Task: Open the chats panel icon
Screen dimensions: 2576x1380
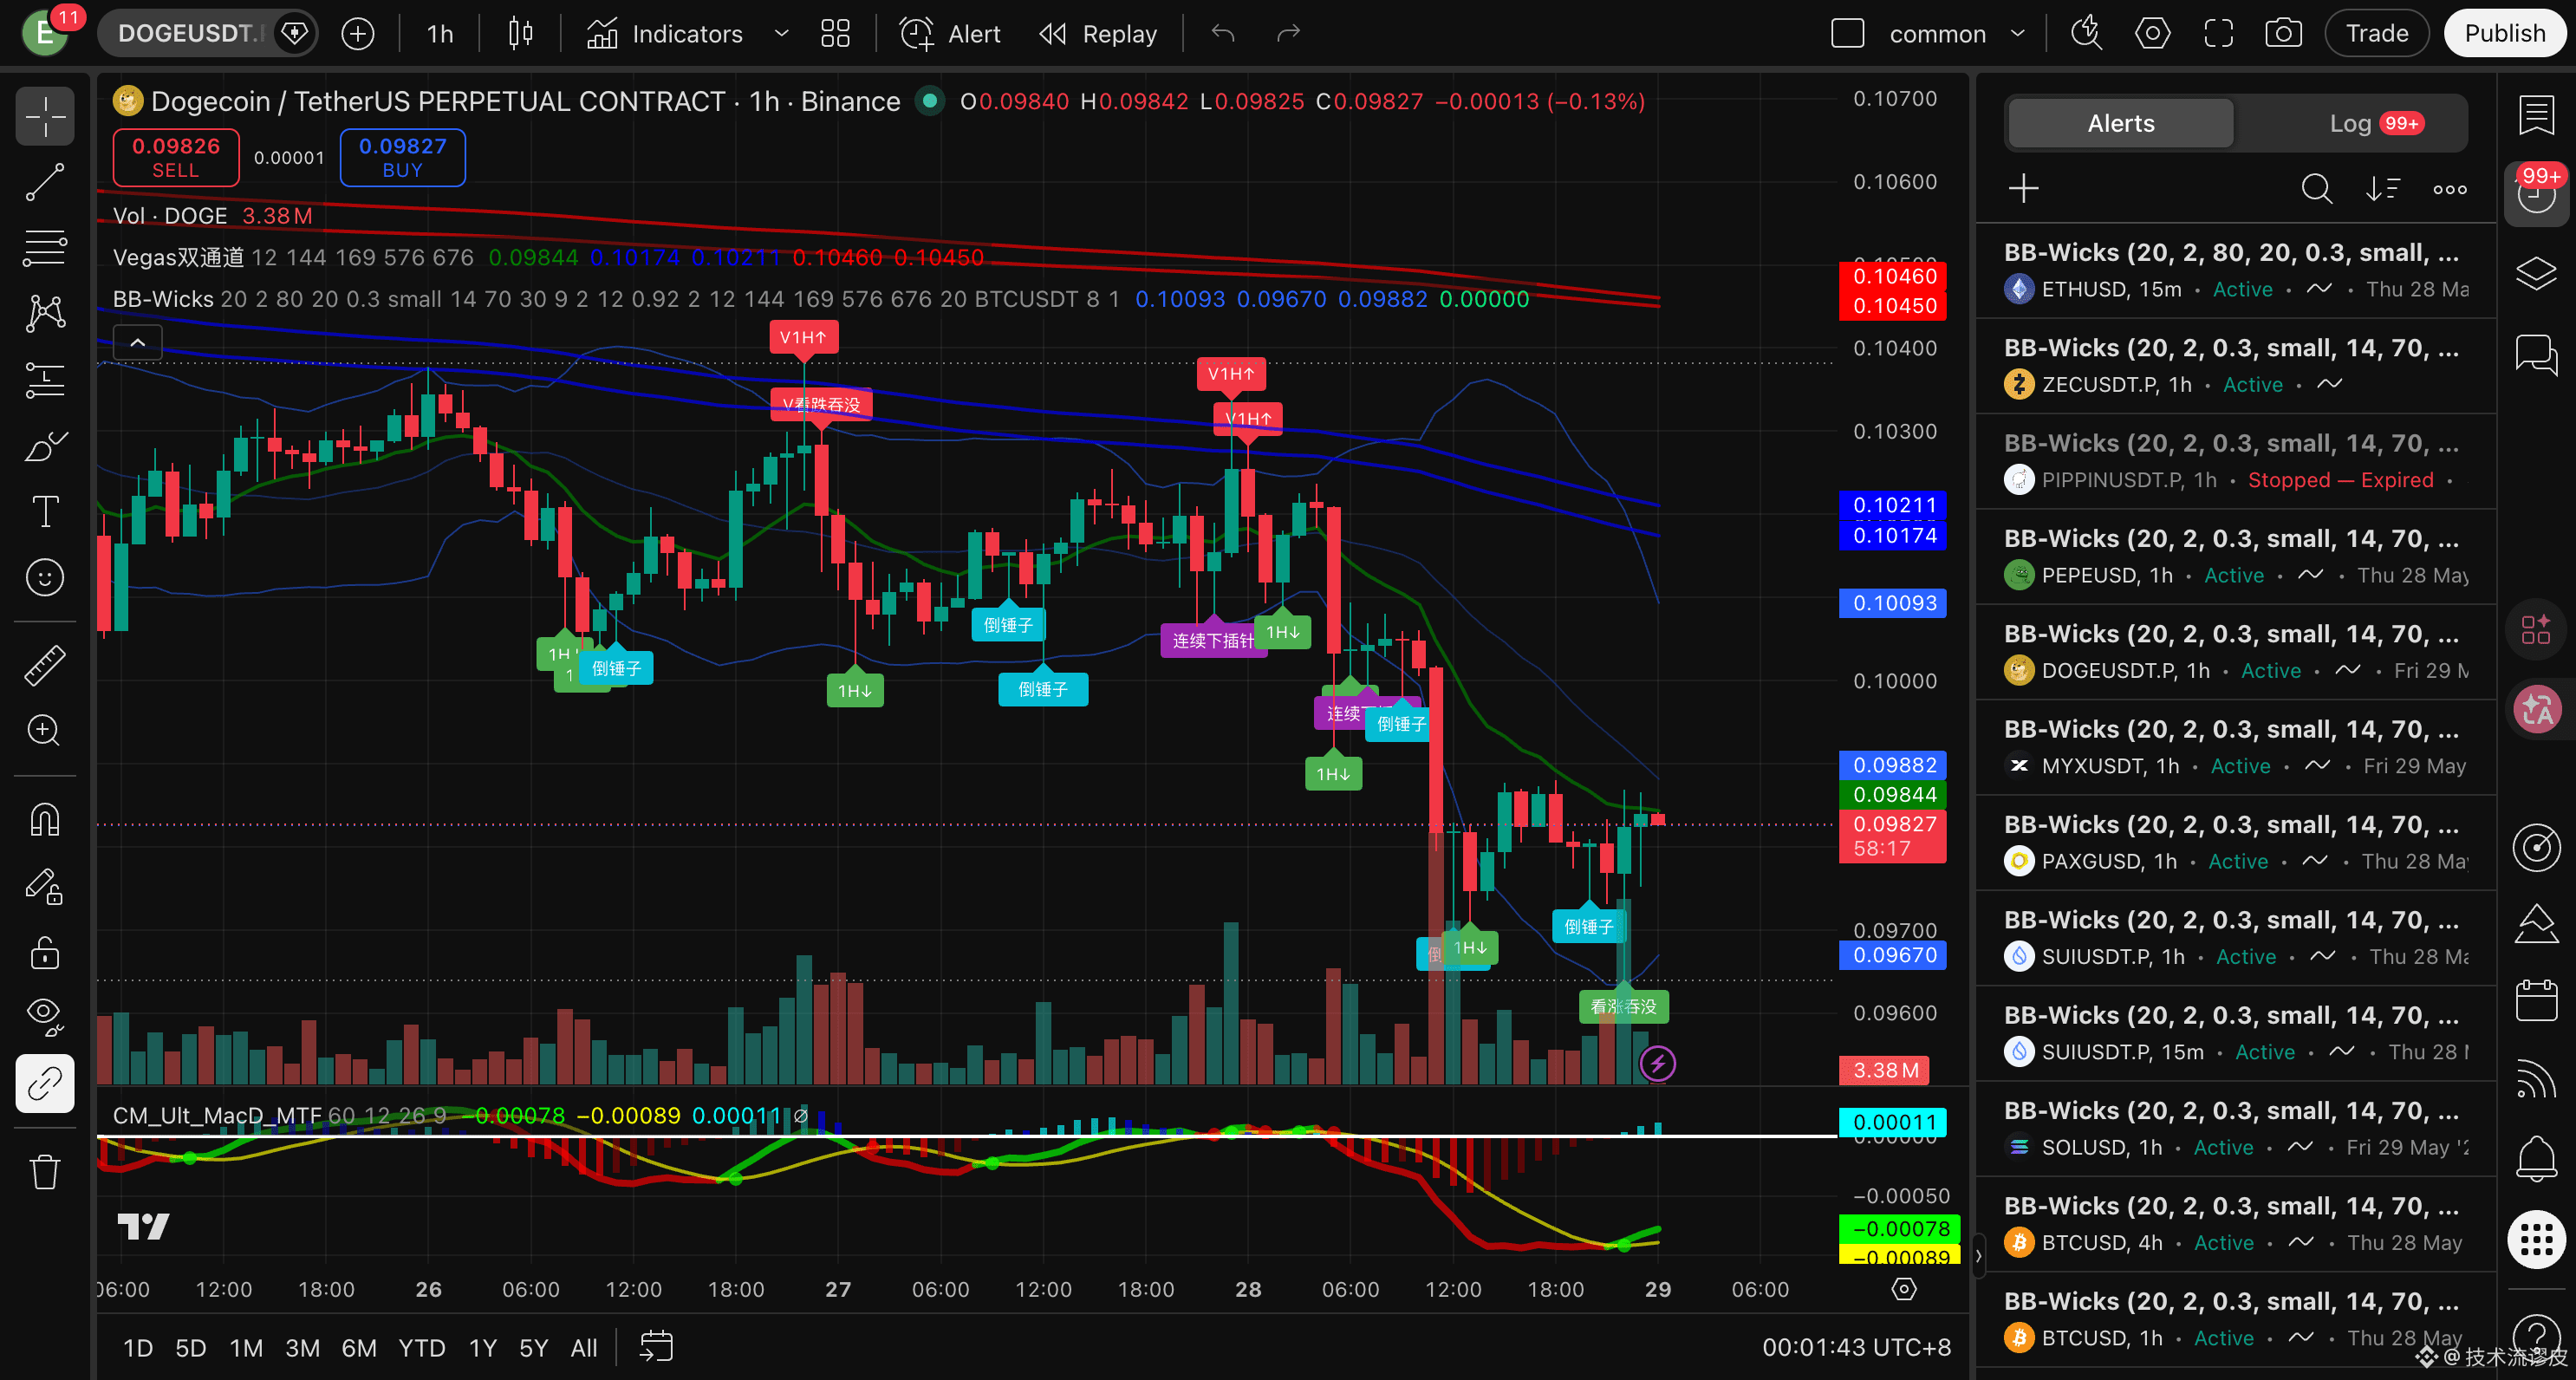Action: click(2537, 354)
